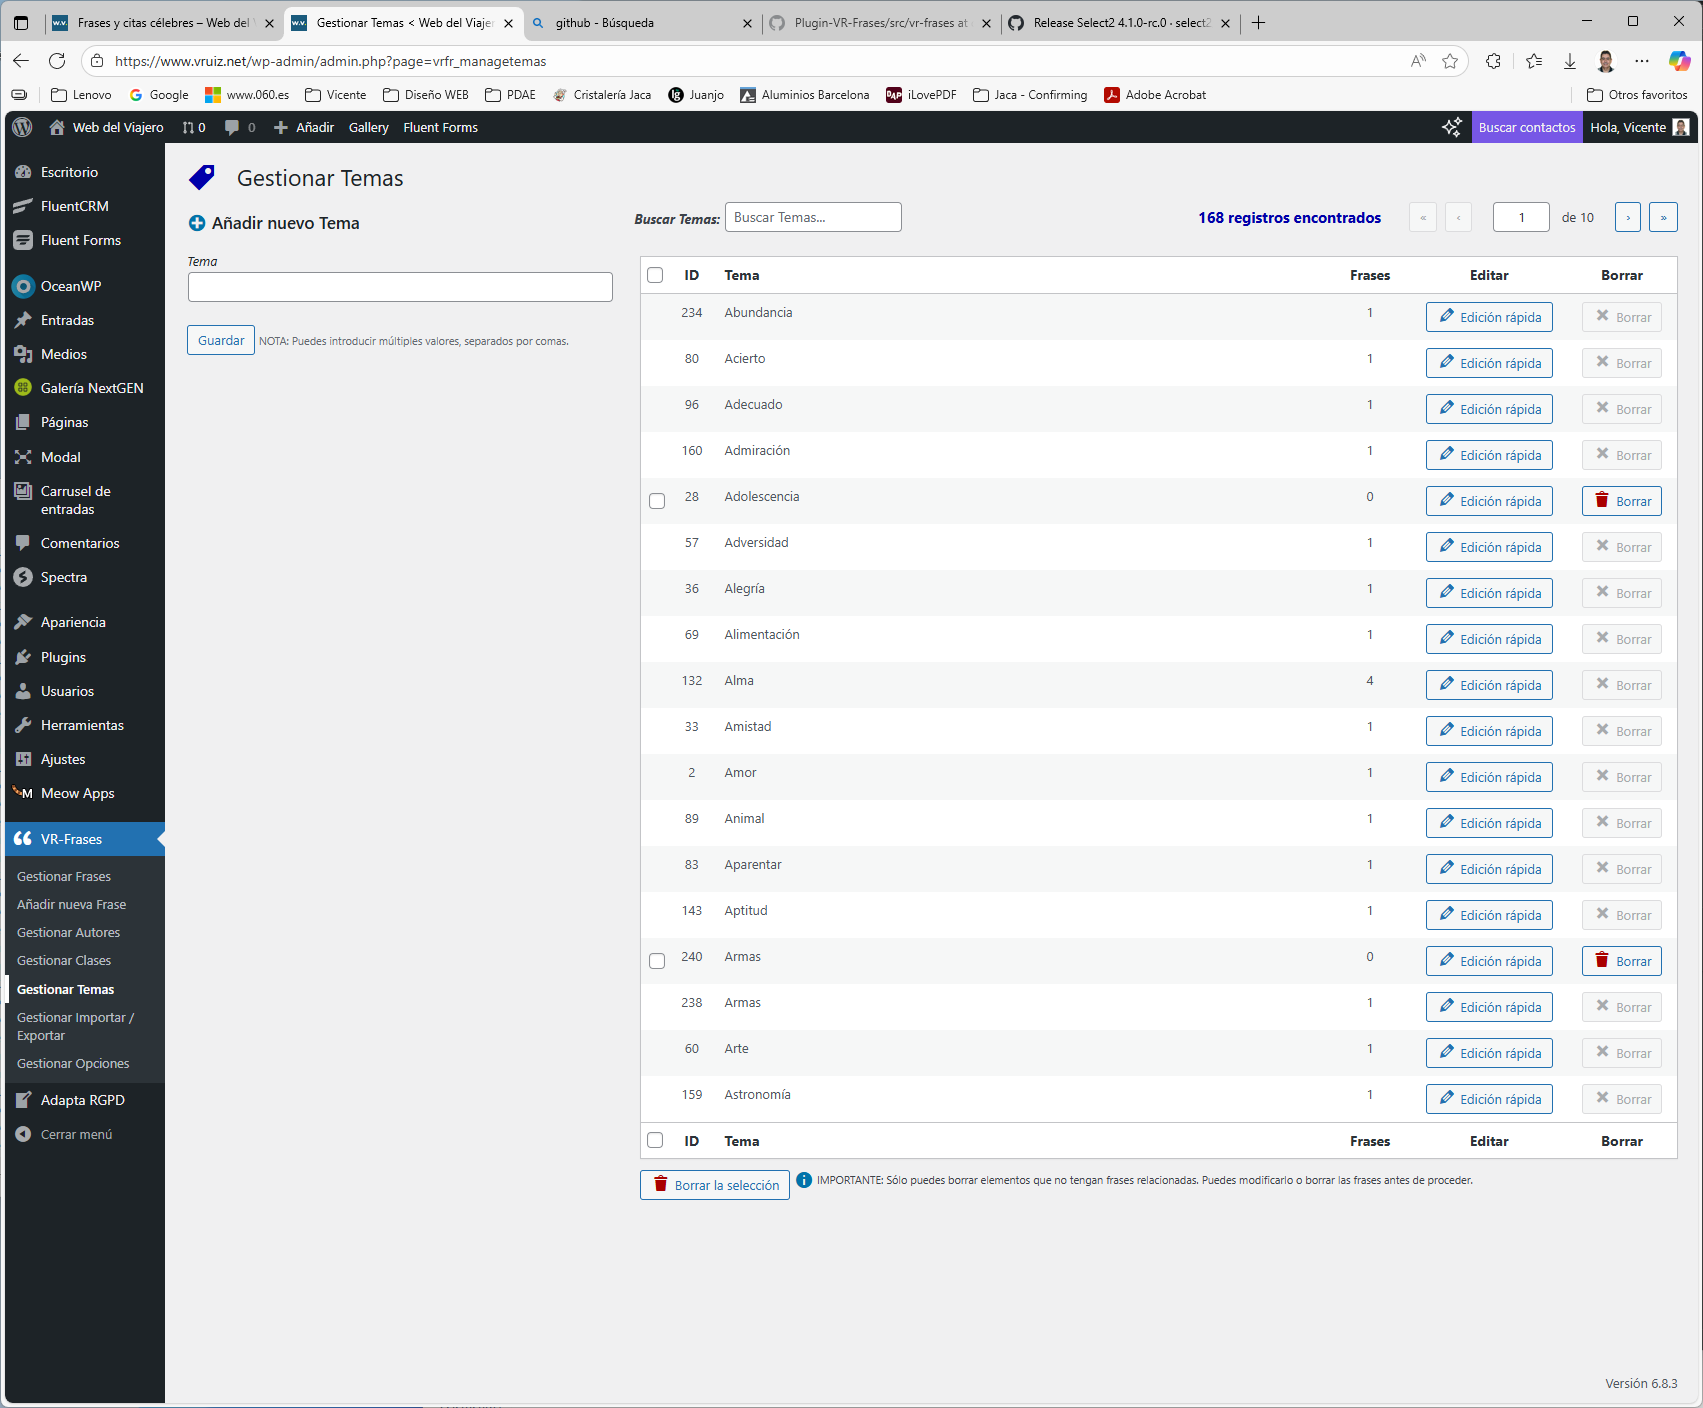
Task: Open Apariencia using its paintbrush icon
Action: point(22,621)
